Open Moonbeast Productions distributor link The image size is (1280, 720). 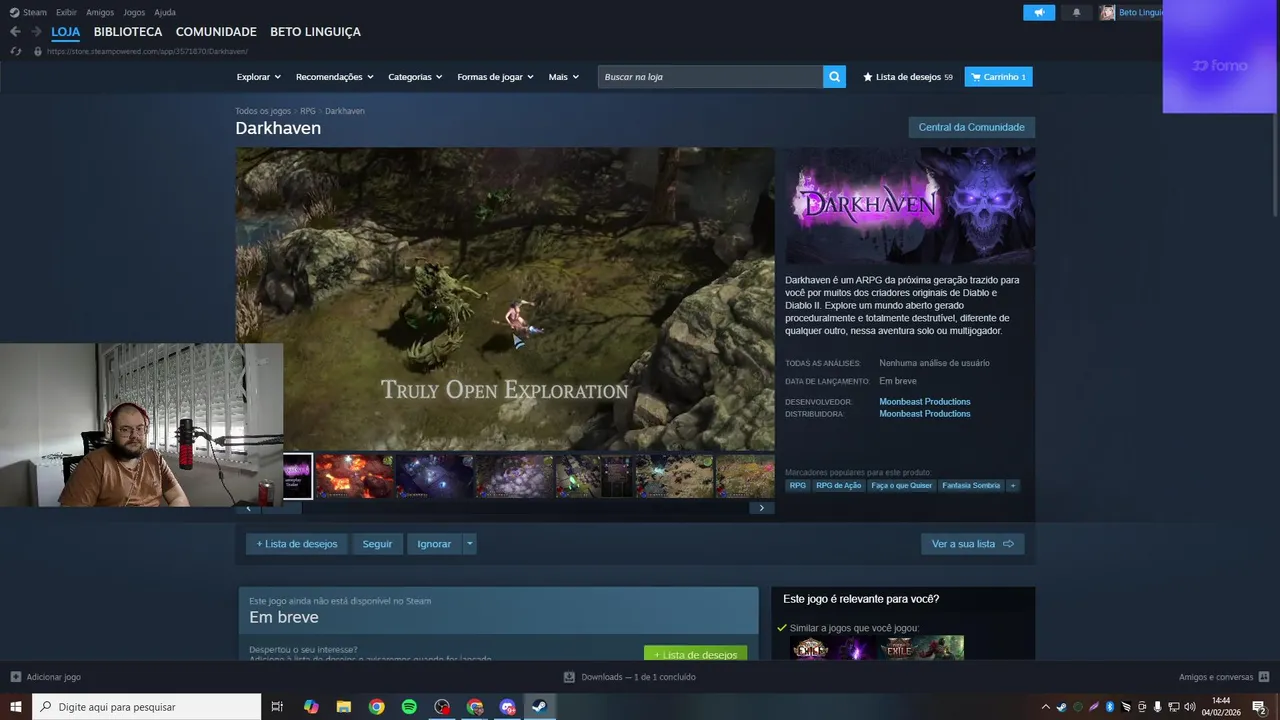click(x=925, y=414)
